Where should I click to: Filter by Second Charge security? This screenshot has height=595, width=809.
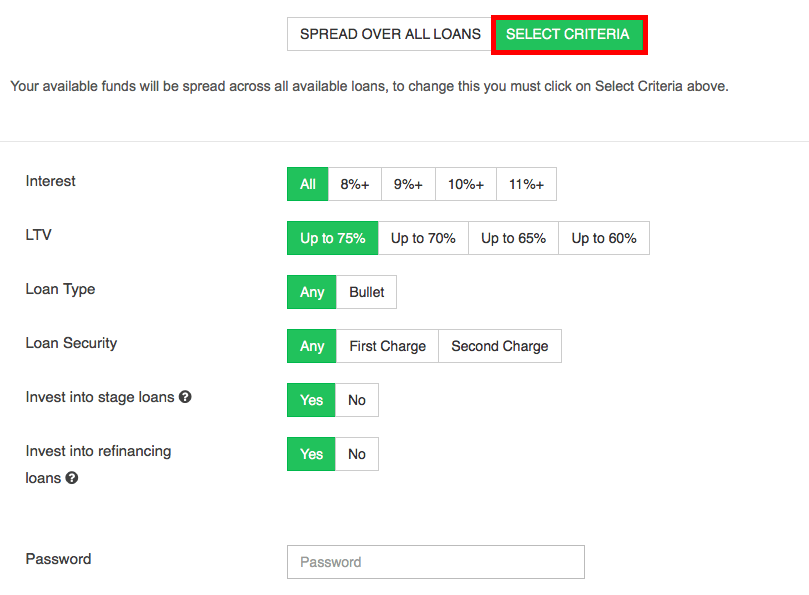pyautogui.click(x=500, y=346)
